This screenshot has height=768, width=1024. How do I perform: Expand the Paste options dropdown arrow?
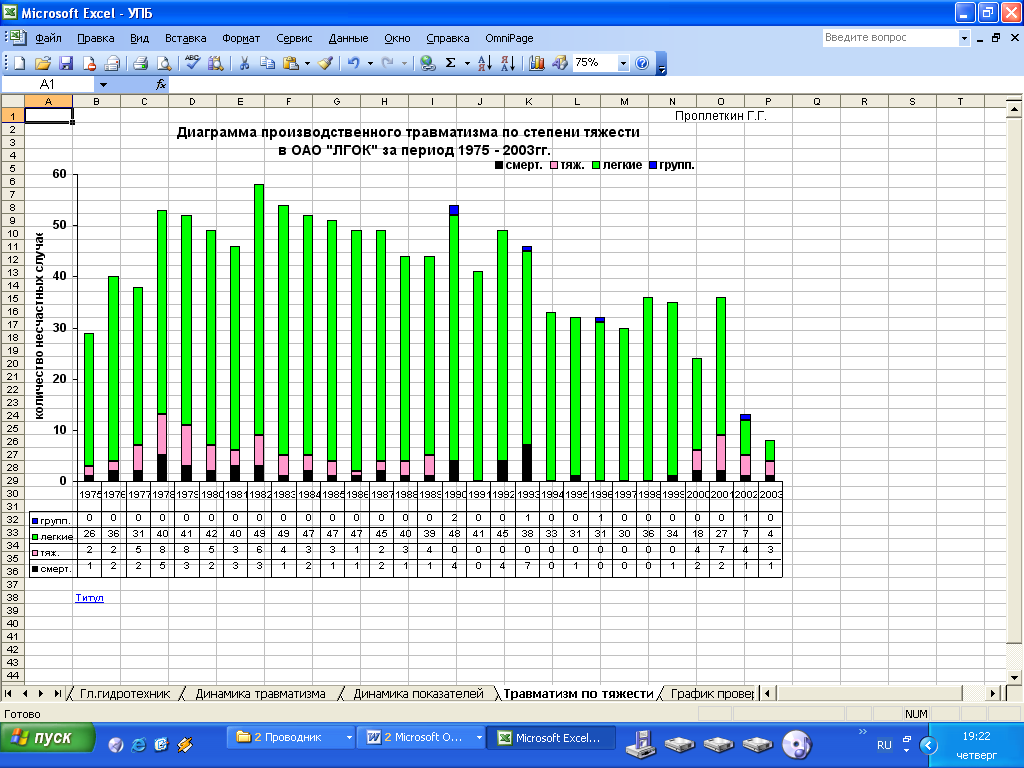pos(308,63)
